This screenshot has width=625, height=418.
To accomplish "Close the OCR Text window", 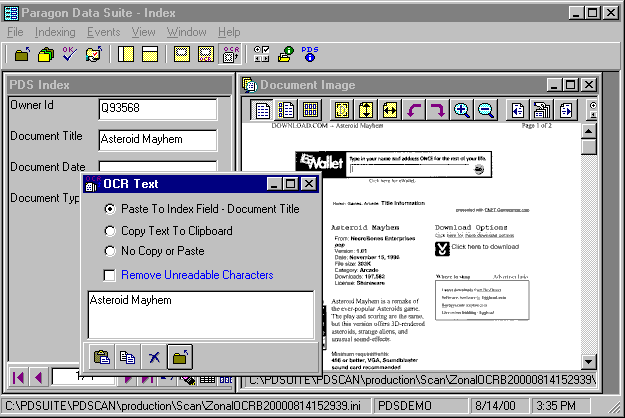I will click(x=309, y=184).
